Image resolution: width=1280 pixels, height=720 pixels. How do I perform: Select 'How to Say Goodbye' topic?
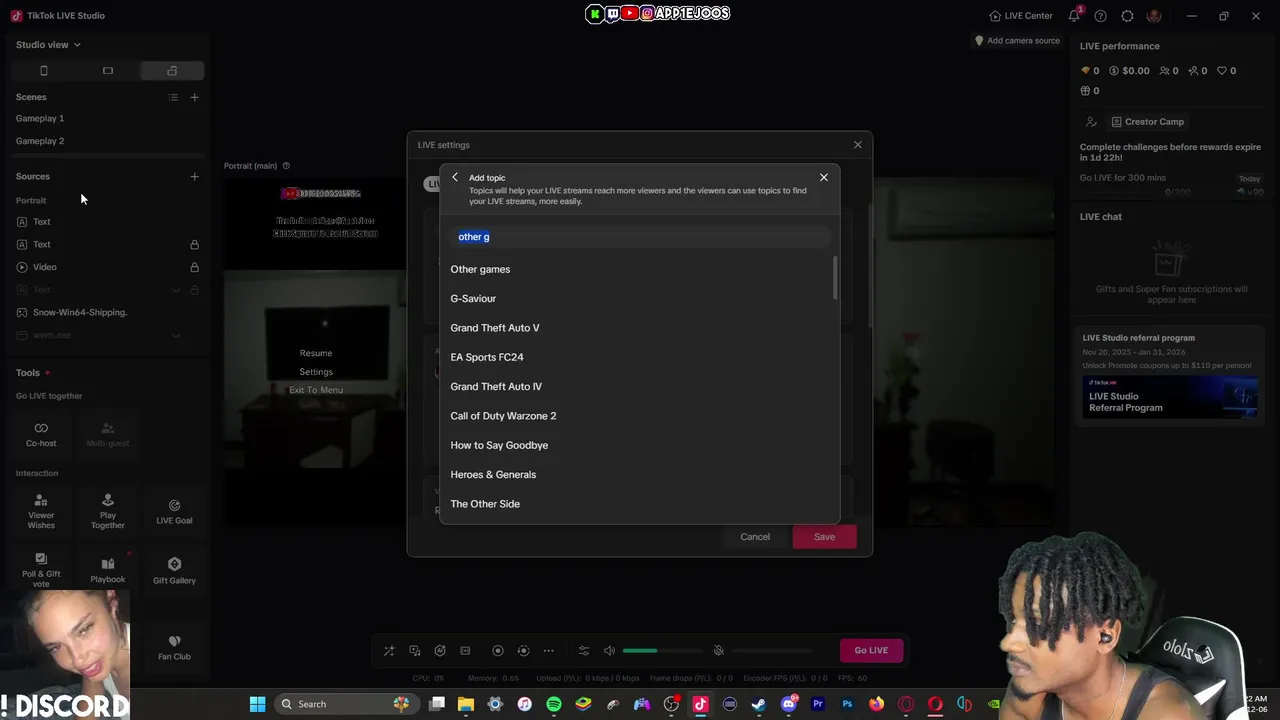click(499, 445)
